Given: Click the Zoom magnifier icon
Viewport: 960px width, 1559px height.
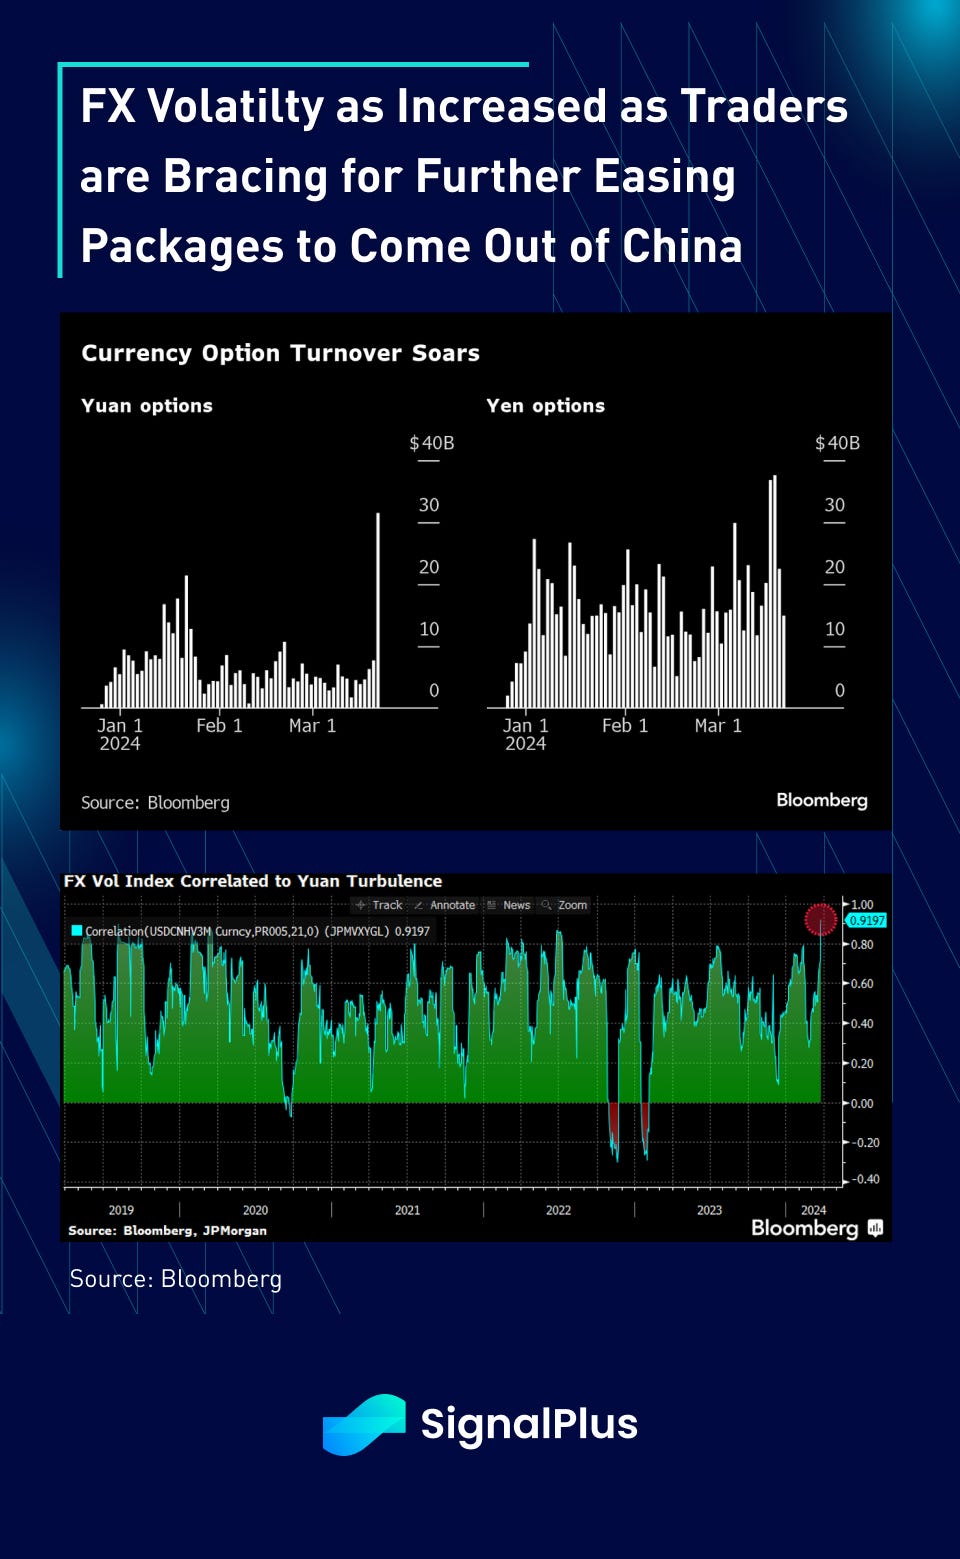Looking at the screenshot, I should 546,905.
